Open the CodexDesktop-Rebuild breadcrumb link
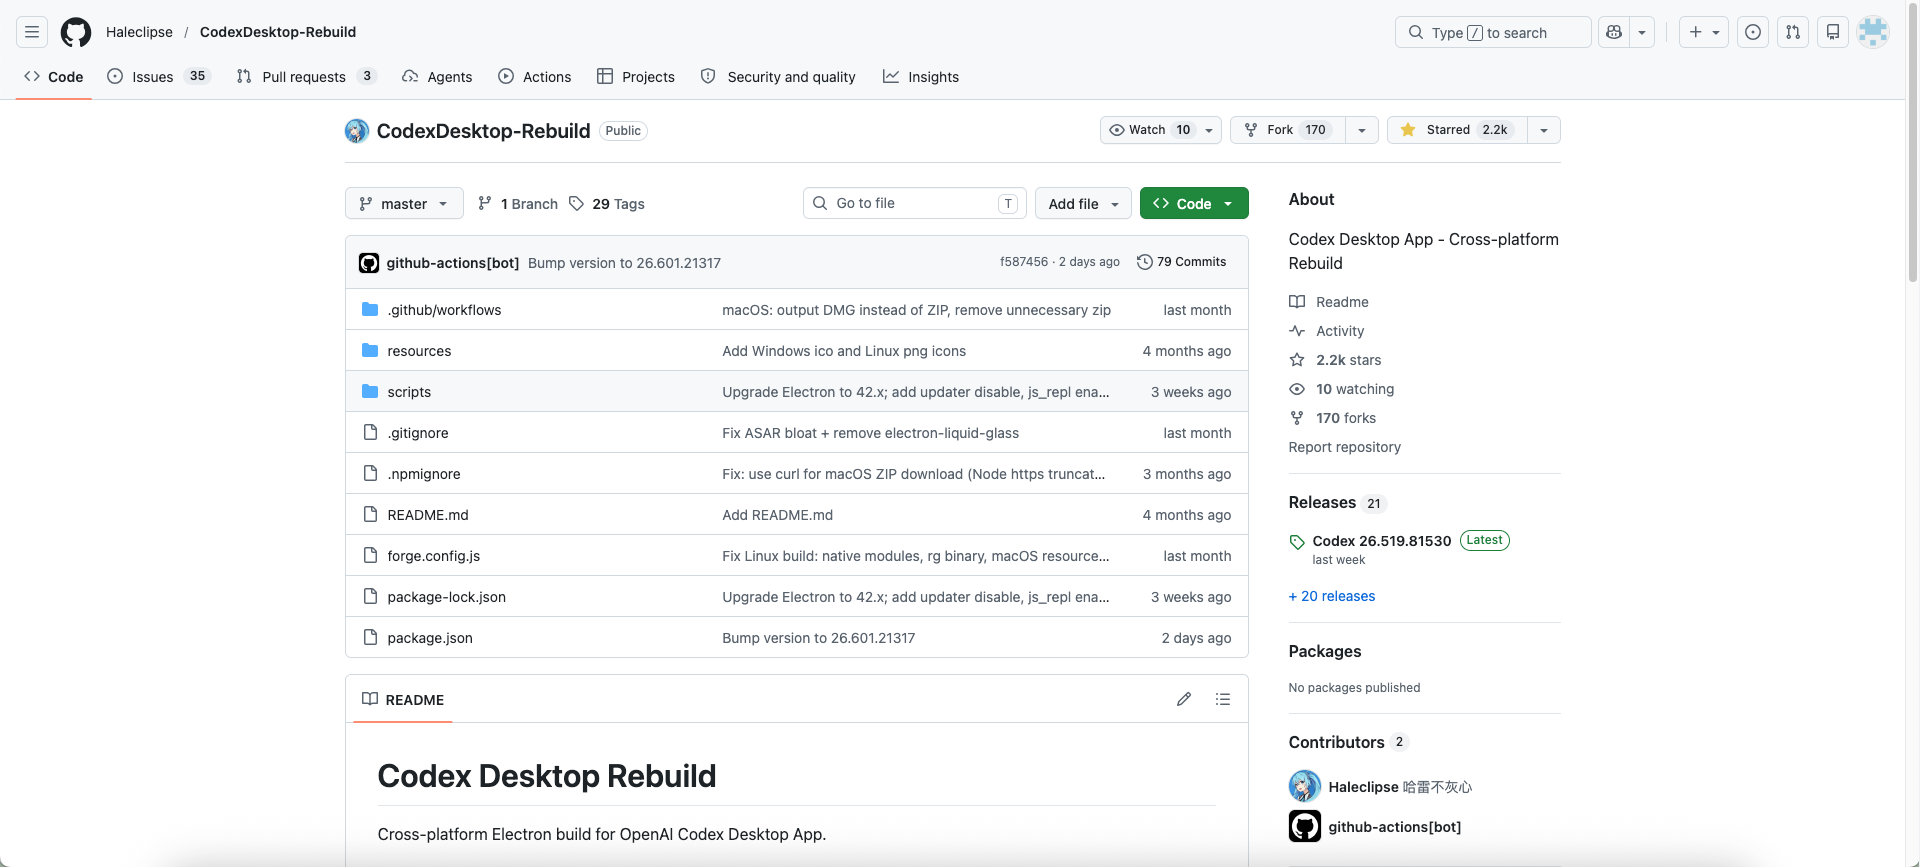 (278, 32)
